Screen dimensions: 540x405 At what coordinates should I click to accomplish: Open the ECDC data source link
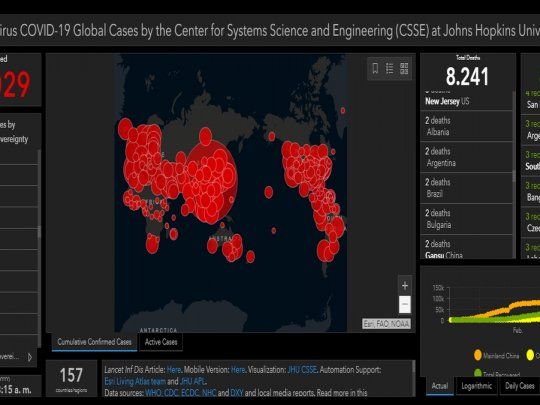point(190,393)
